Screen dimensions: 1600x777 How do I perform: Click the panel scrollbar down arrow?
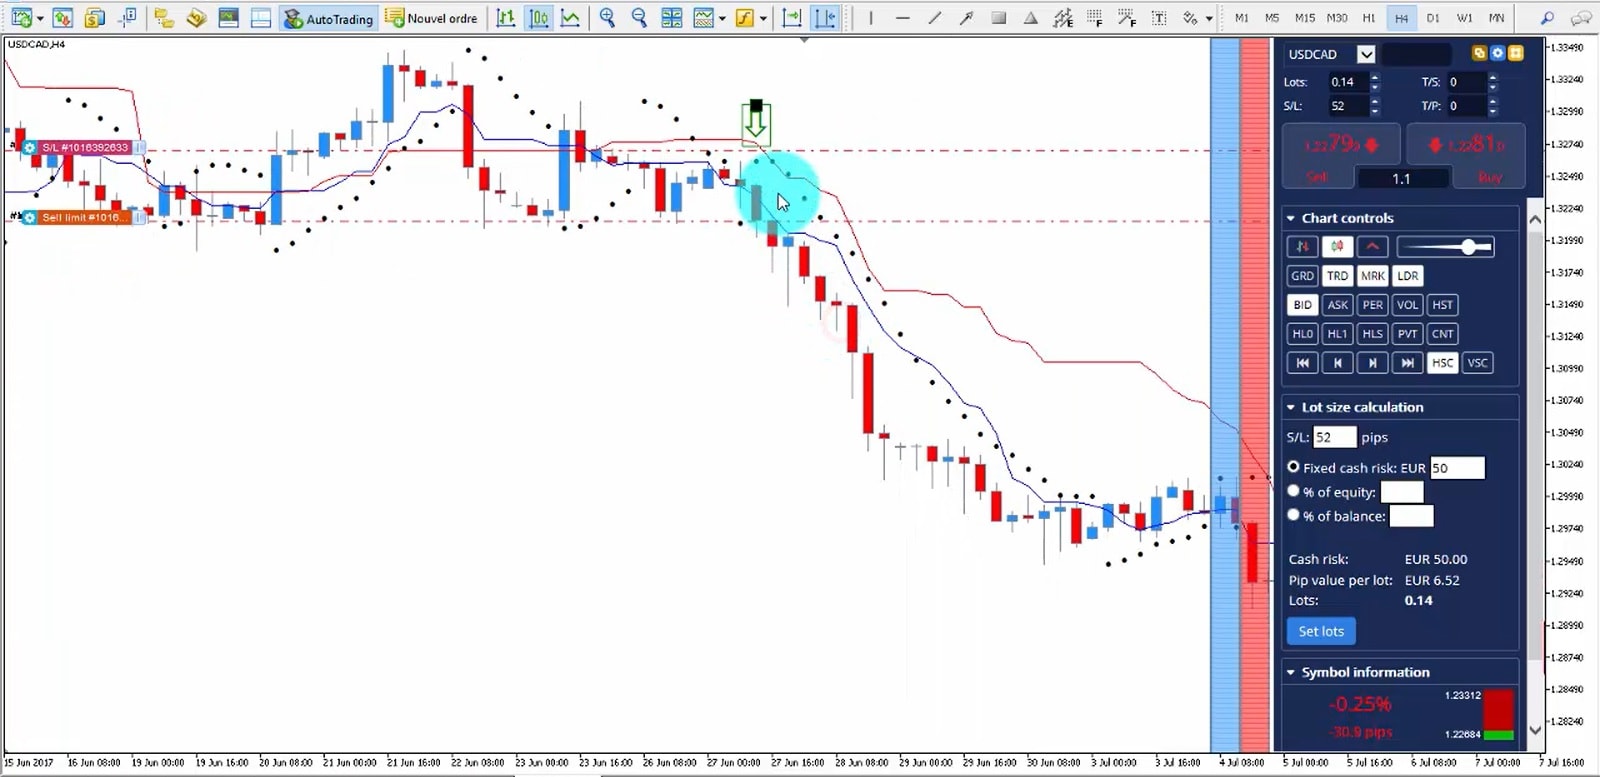(1536, 730)
